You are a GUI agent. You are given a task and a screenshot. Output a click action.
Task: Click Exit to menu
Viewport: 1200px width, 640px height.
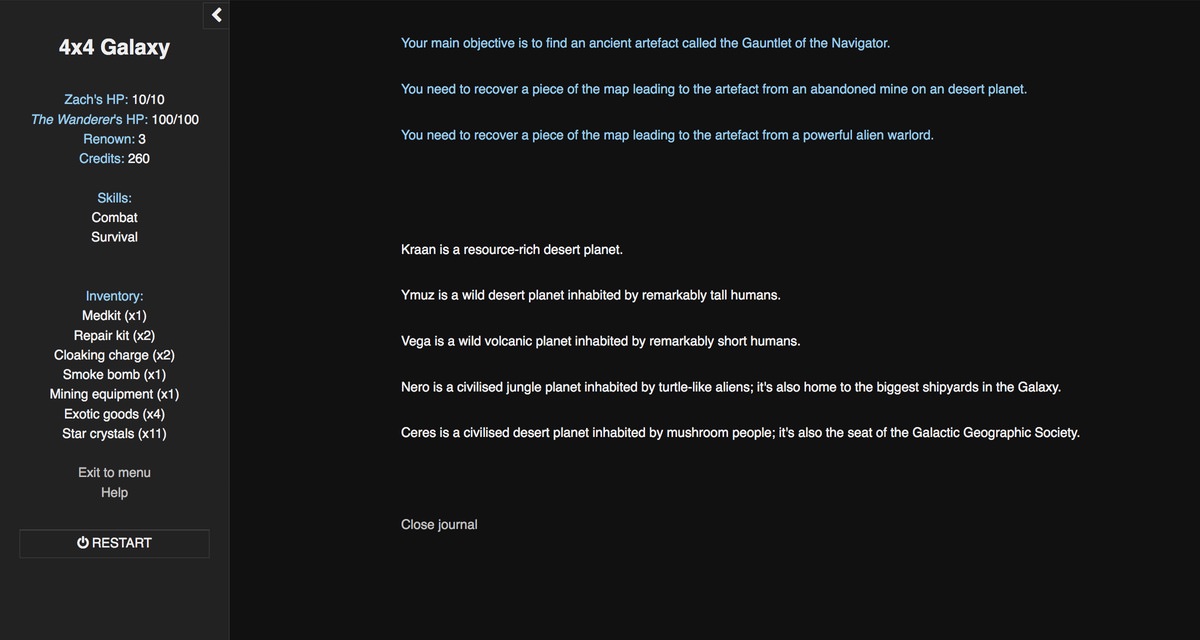pyautogui.click(x=114, y=472)
